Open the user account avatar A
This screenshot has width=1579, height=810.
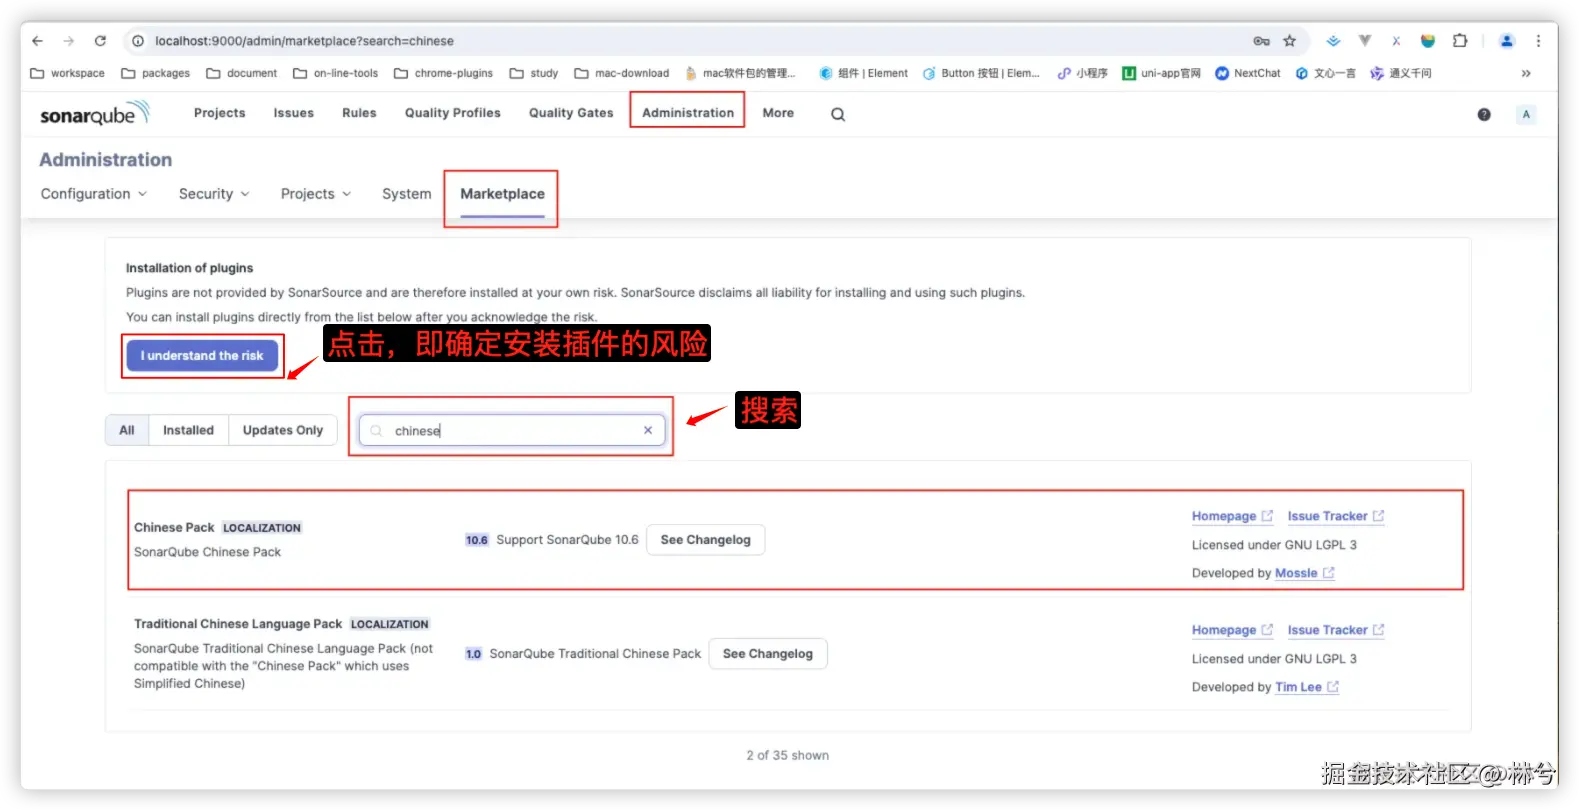tap(1526, 114)
